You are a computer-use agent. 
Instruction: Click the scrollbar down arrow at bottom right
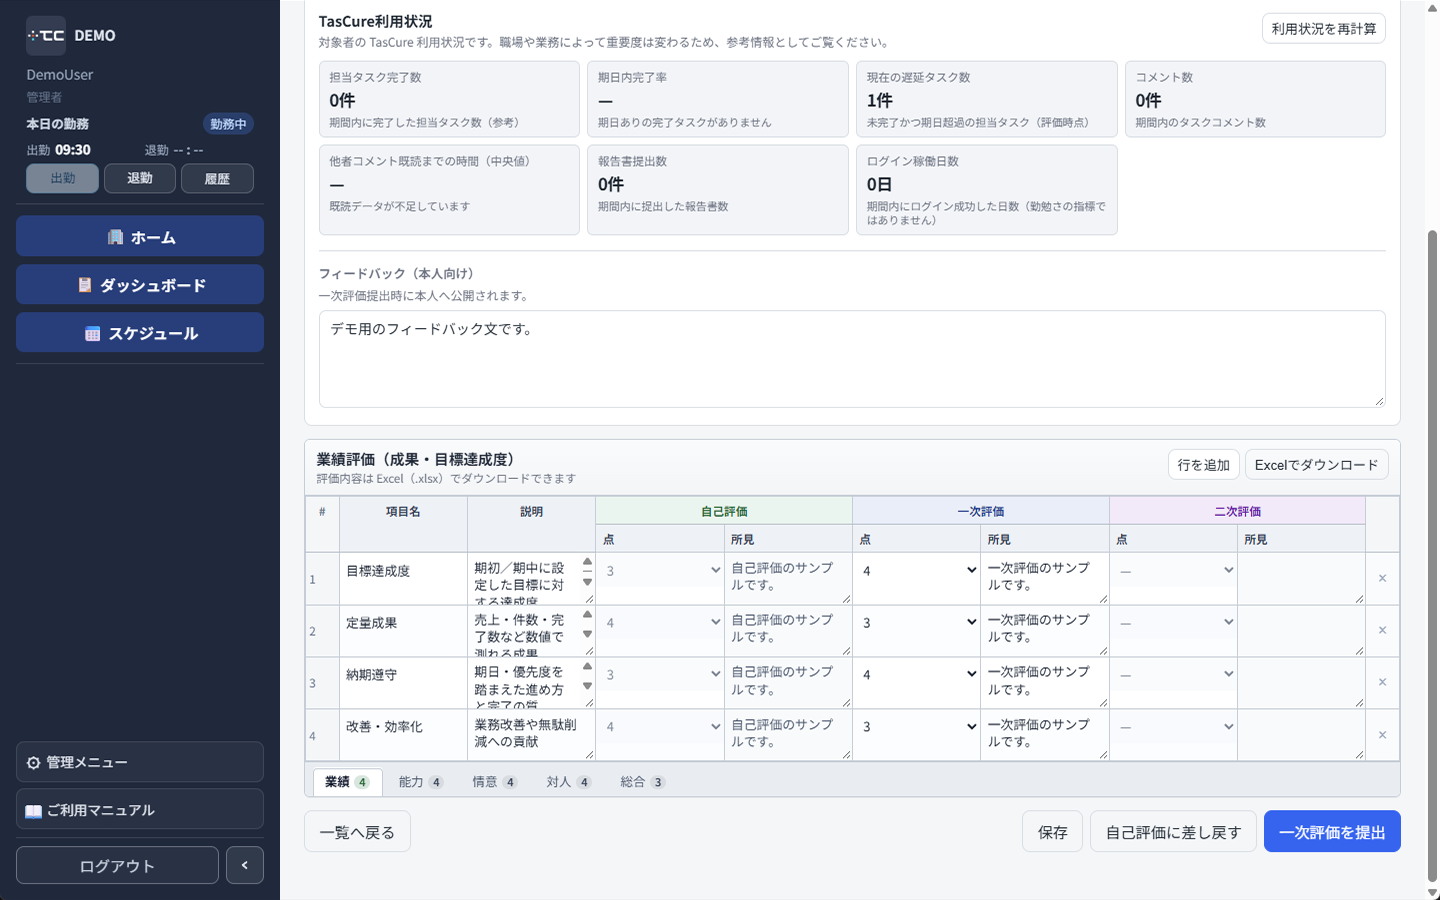coord(1432,892)
